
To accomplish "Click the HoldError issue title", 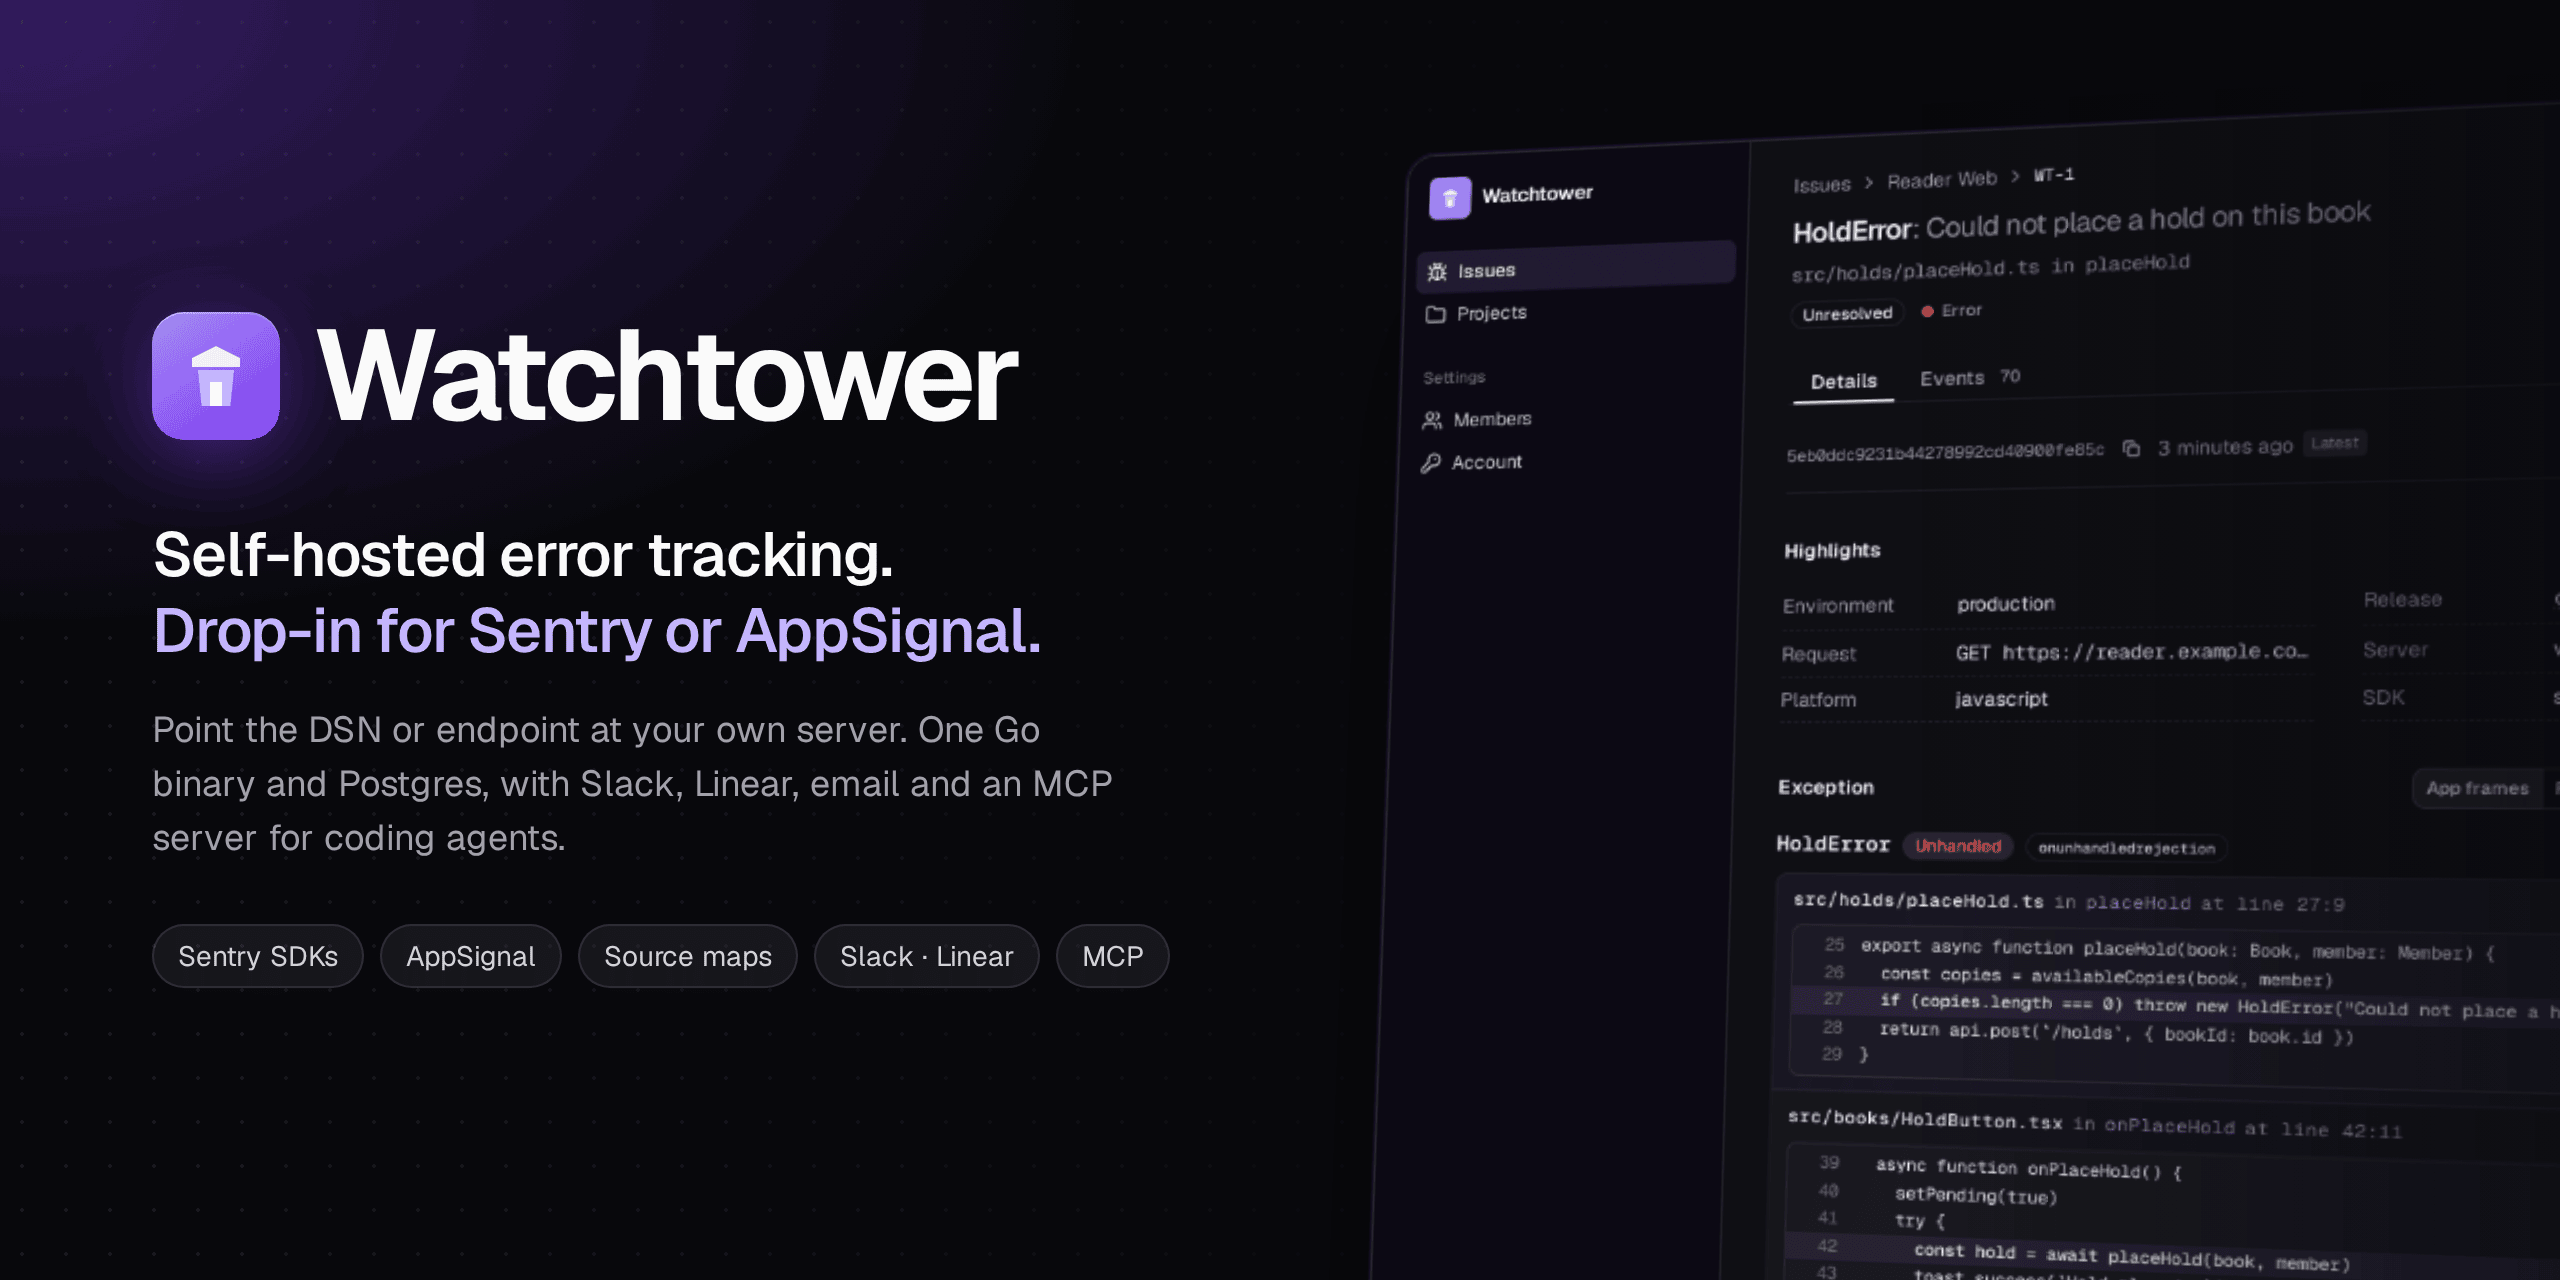I will pos(2081,222).
